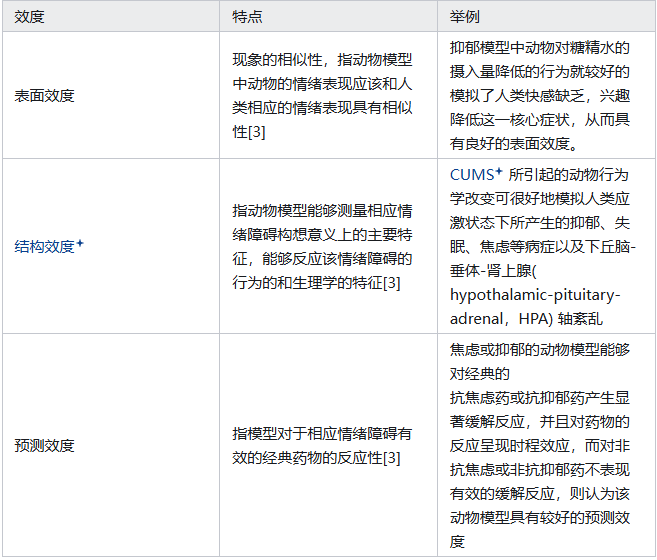Click the text hypothalamic-pituitary-

click(535, 295)
